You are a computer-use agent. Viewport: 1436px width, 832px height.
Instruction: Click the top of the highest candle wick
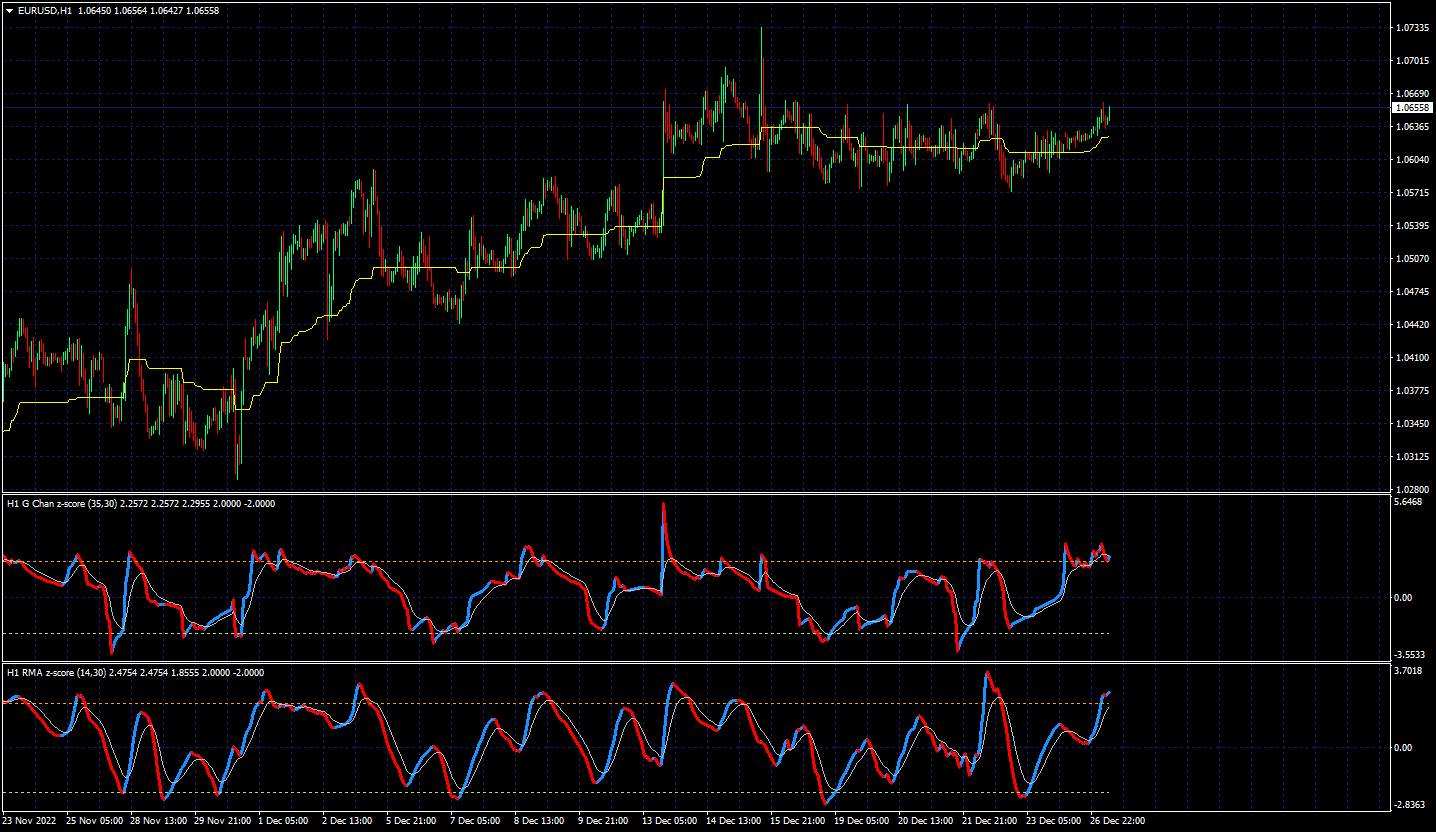pyautogui.click(x=761, y=28)
